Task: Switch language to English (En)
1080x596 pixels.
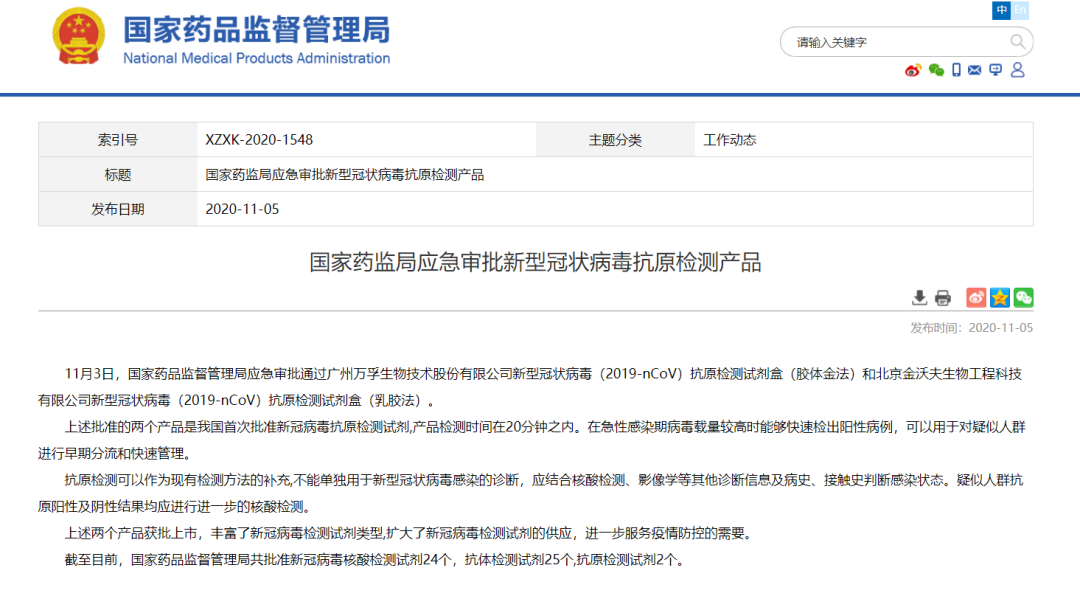Action: coord(1020,11)
